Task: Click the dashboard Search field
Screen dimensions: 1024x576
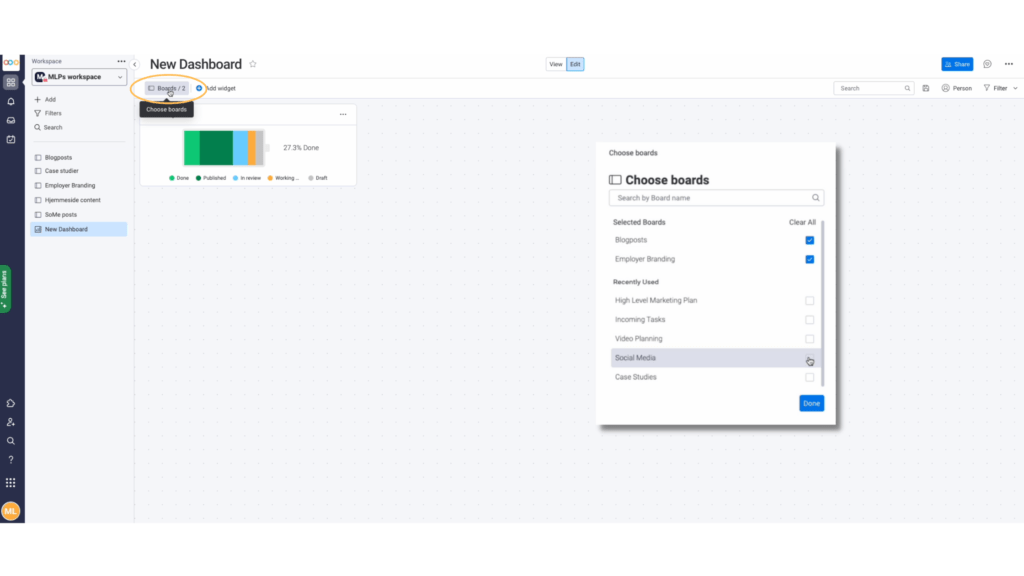Action: coord(873,88)
